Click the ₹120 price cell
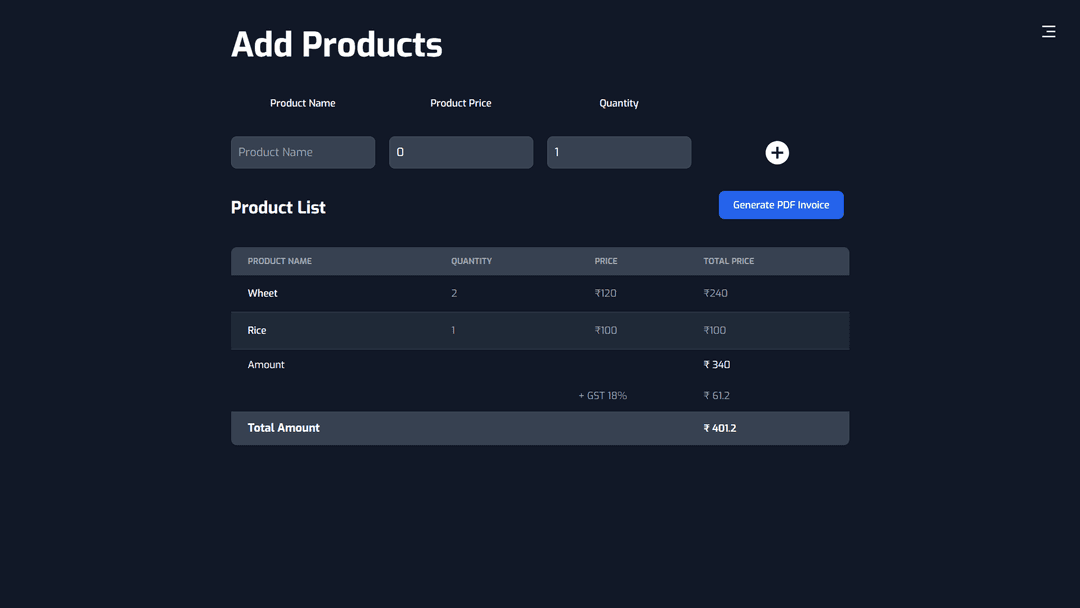This screenshot has width=1080, height=608. 606,293
